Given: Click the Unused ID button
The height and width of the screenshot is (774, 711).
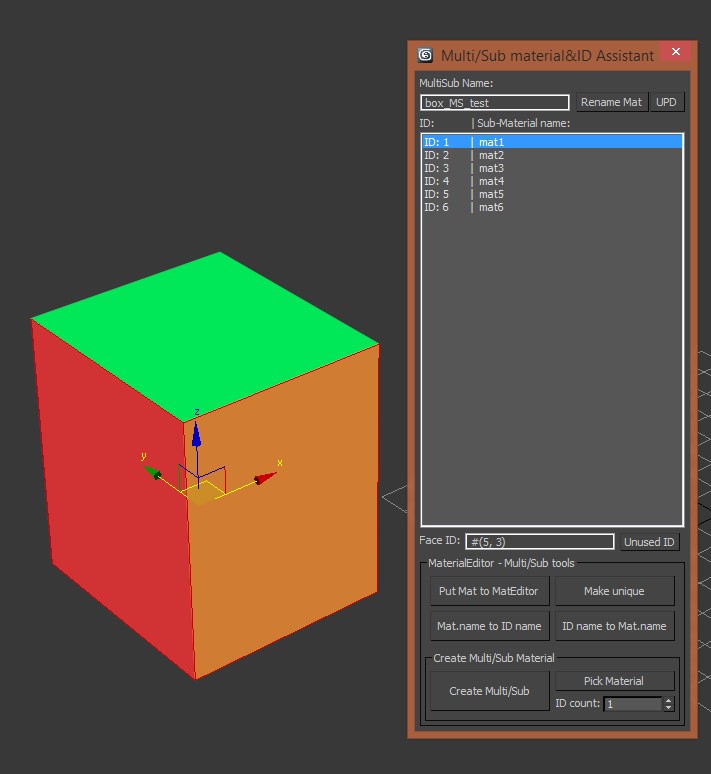Looking at the screenshot, I should 650,542.
